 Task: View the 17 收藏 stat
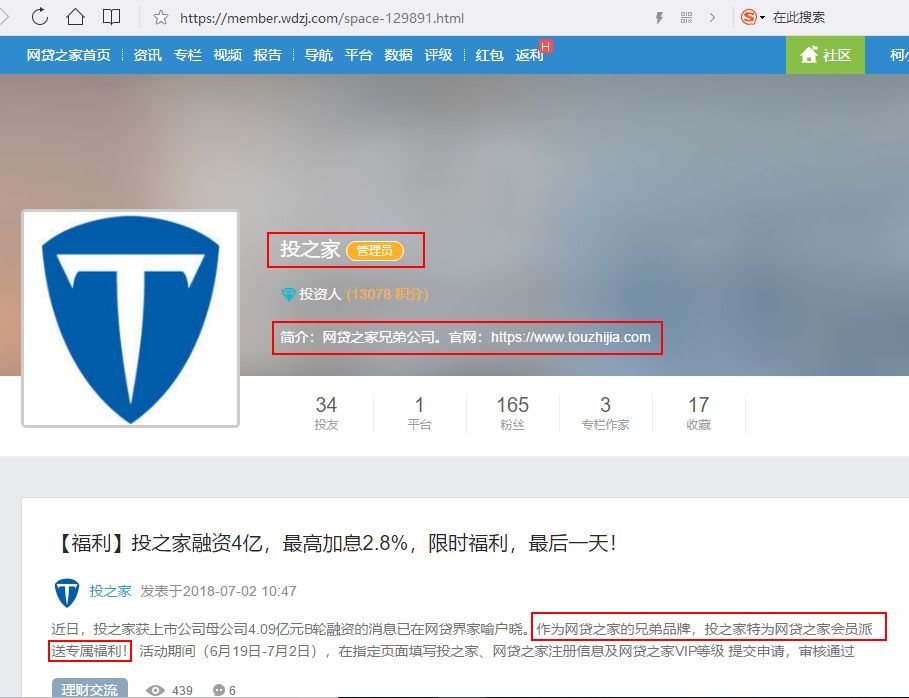699,412
